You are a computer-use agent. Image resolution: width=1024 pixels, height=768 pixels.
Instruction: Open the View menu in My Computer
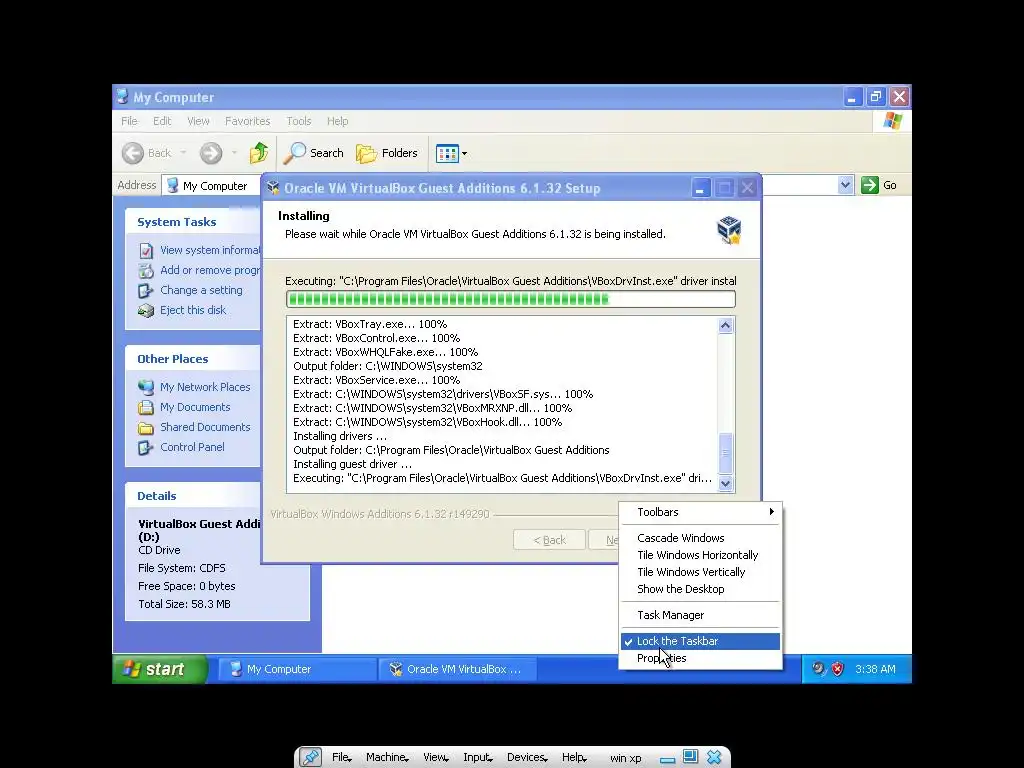(x=199, y=121)
